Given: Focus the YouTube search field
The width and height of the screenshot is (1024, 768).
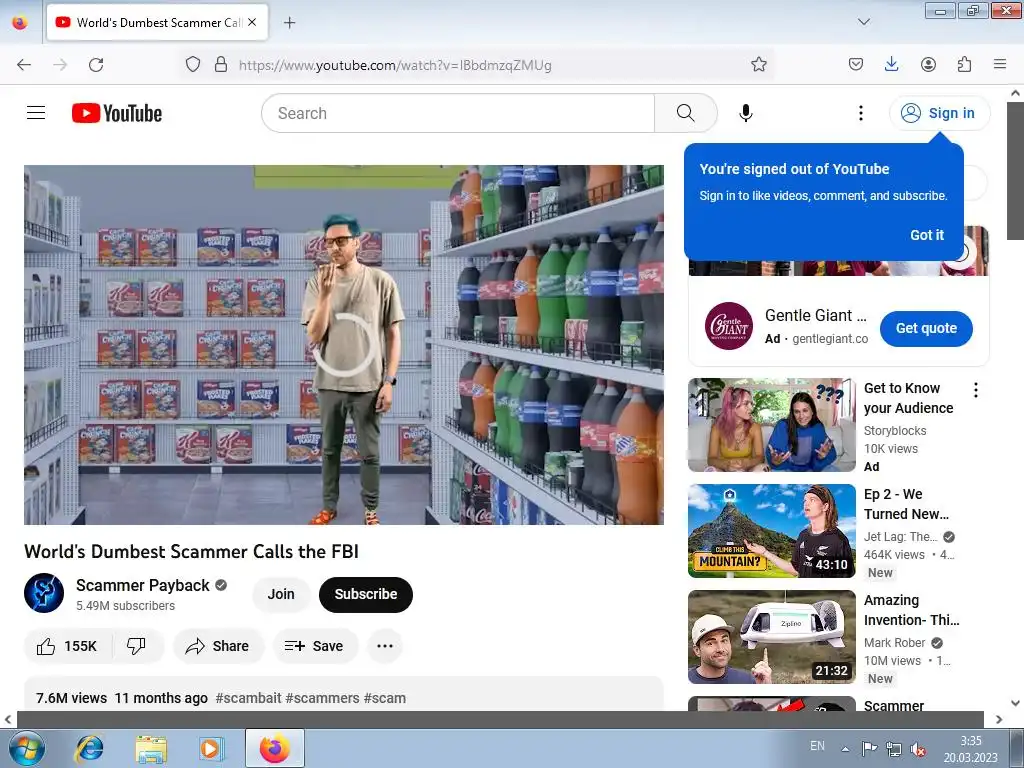Looking at the screenshot, I should [458, 113].
